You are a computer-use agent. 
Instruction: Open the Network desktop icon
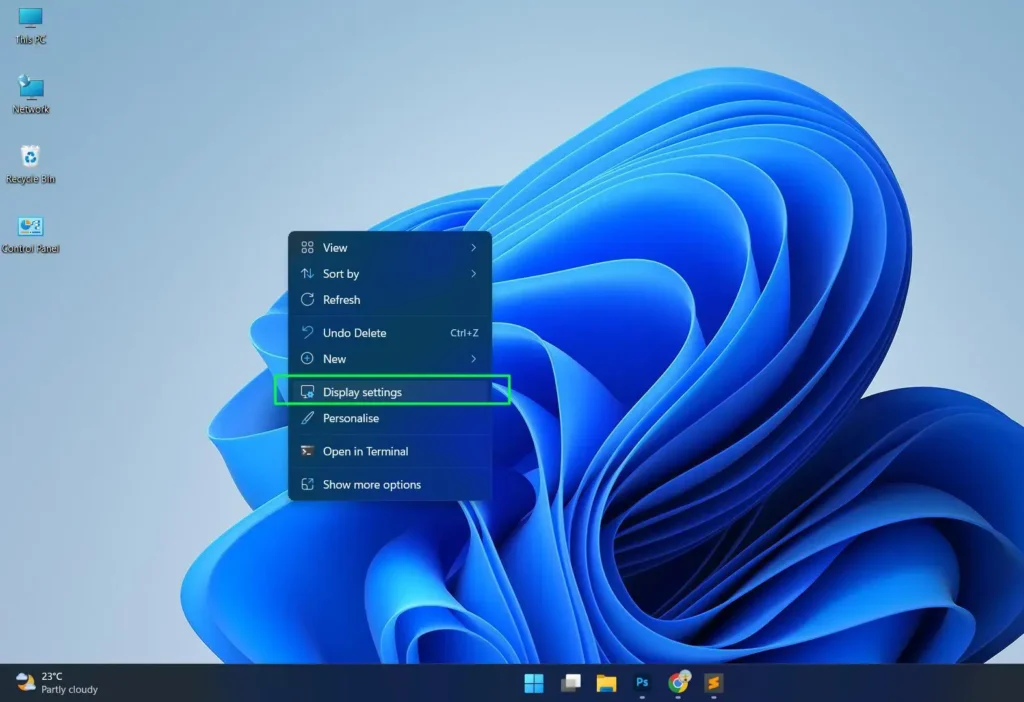[29, 90]
